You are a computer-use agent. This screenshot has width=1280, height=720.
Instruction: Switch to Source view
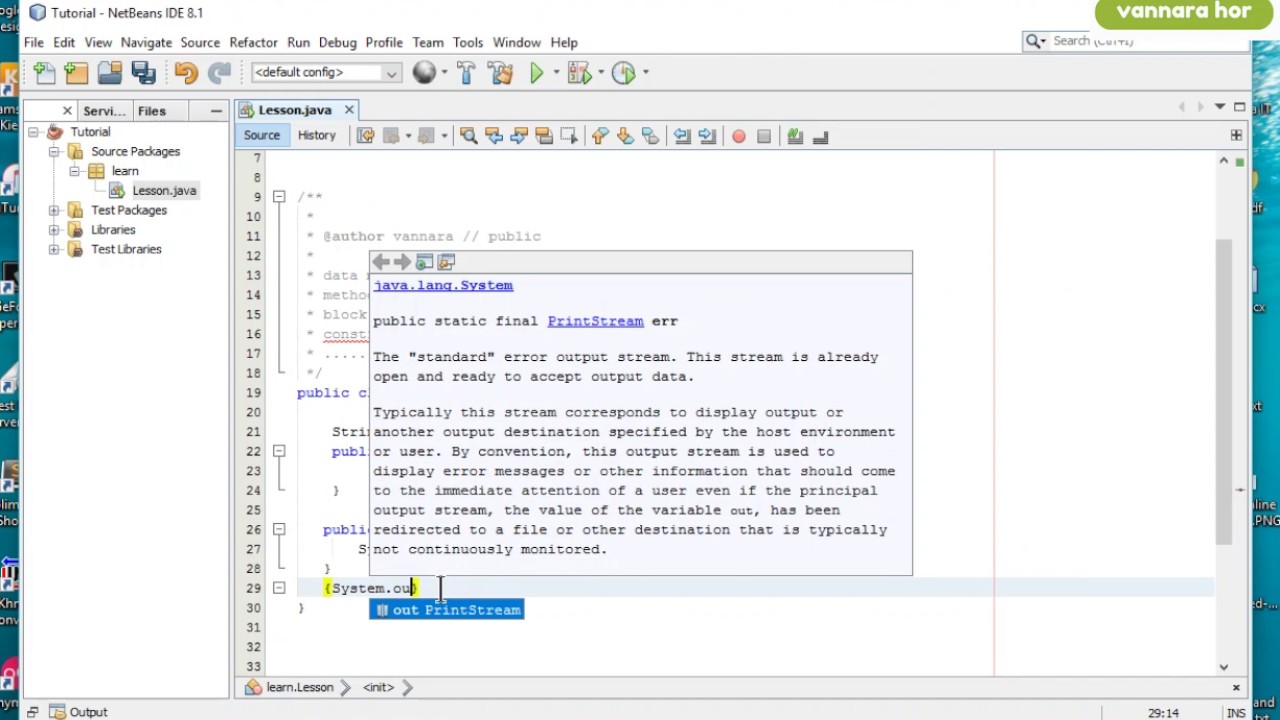(262, 135)
